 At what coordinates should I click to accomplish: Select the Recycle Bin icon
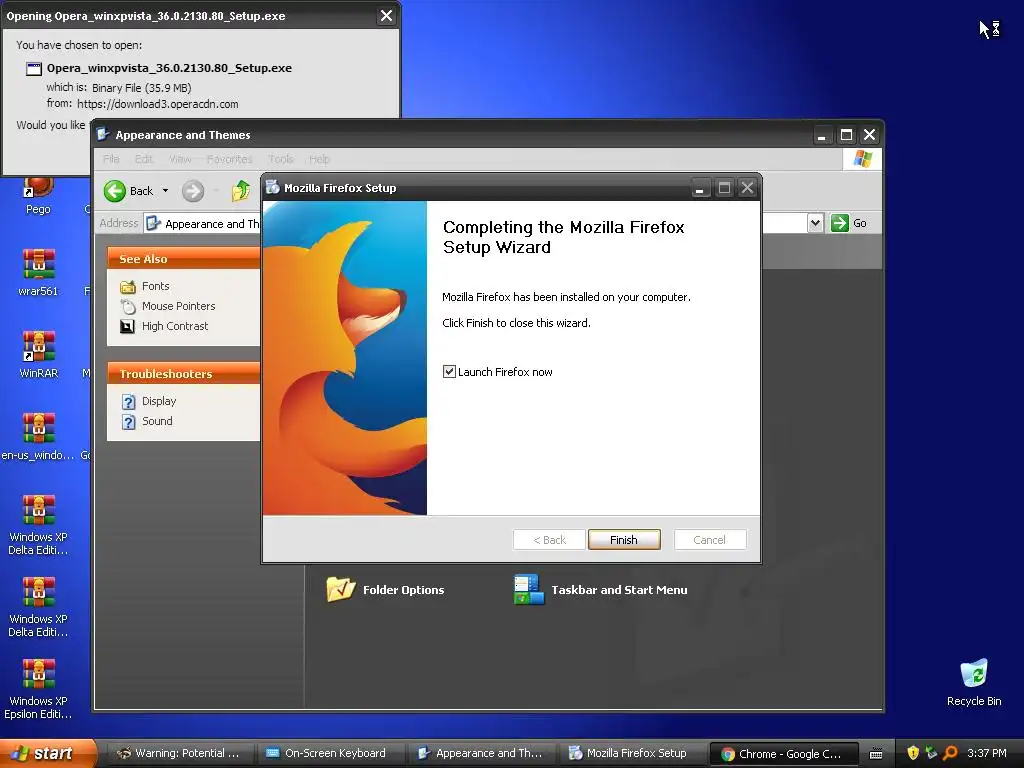tap(974, 682)
